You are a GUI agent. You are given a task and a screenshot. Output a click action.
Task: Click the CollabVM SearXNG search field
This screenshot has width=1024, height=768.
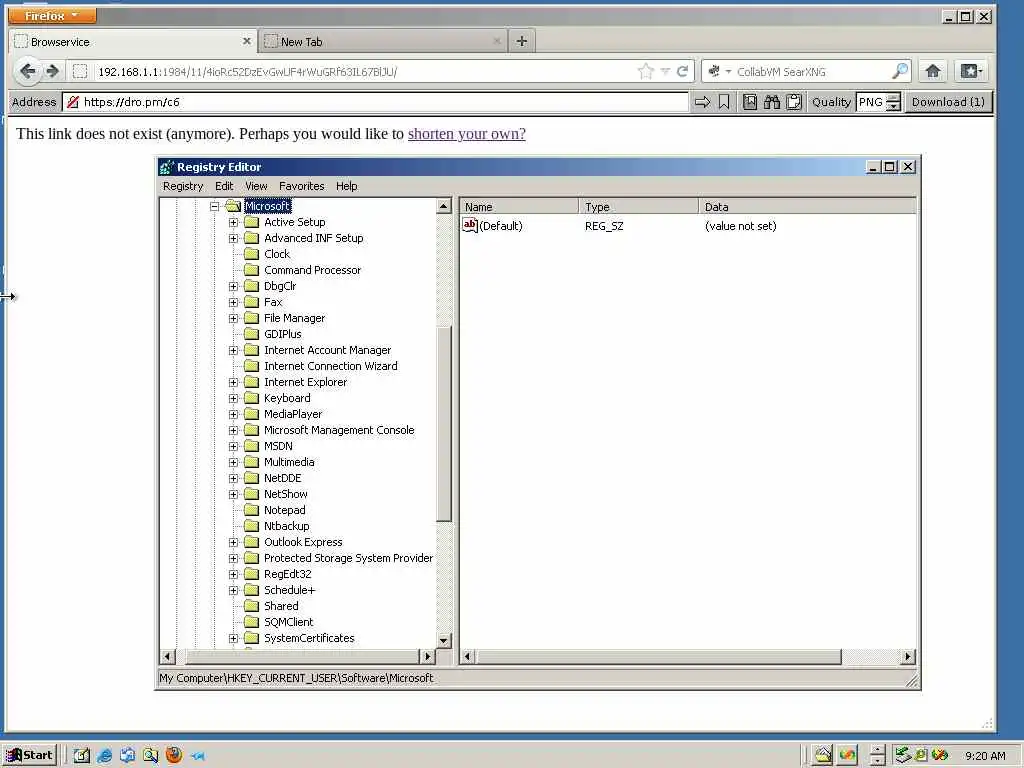tap(812, 71)
